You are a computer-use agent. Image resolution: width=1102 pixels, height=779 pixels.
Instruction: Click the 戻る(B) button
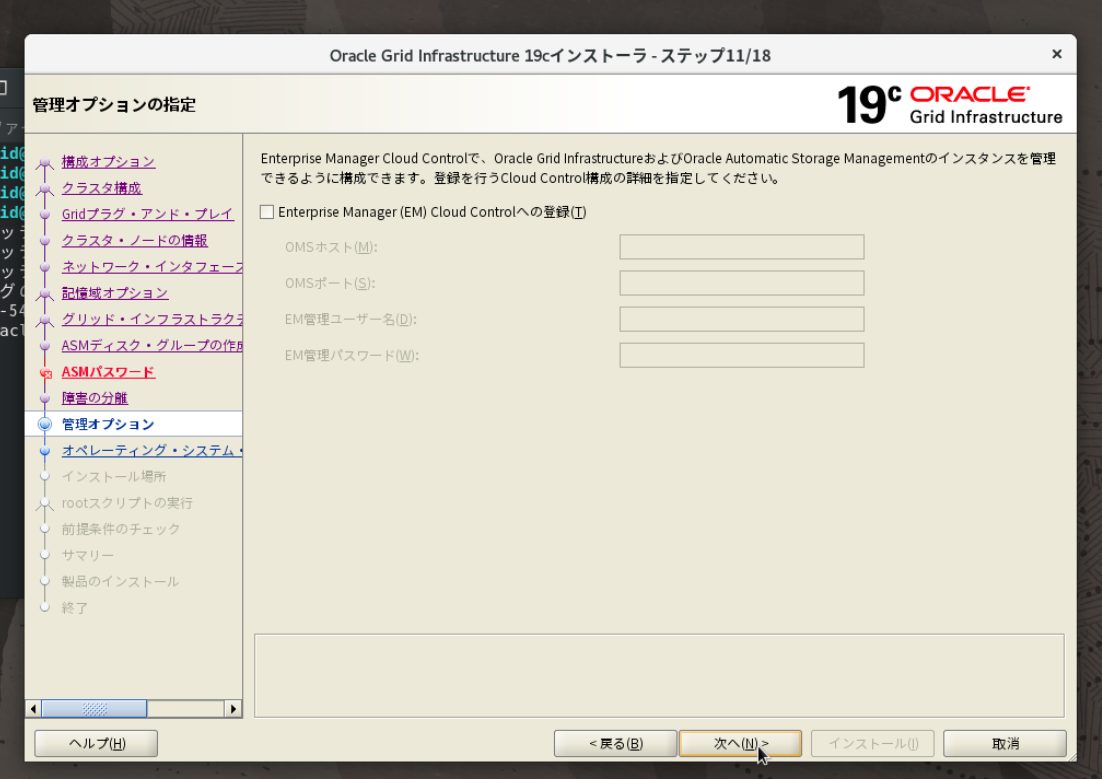[616, 743]
